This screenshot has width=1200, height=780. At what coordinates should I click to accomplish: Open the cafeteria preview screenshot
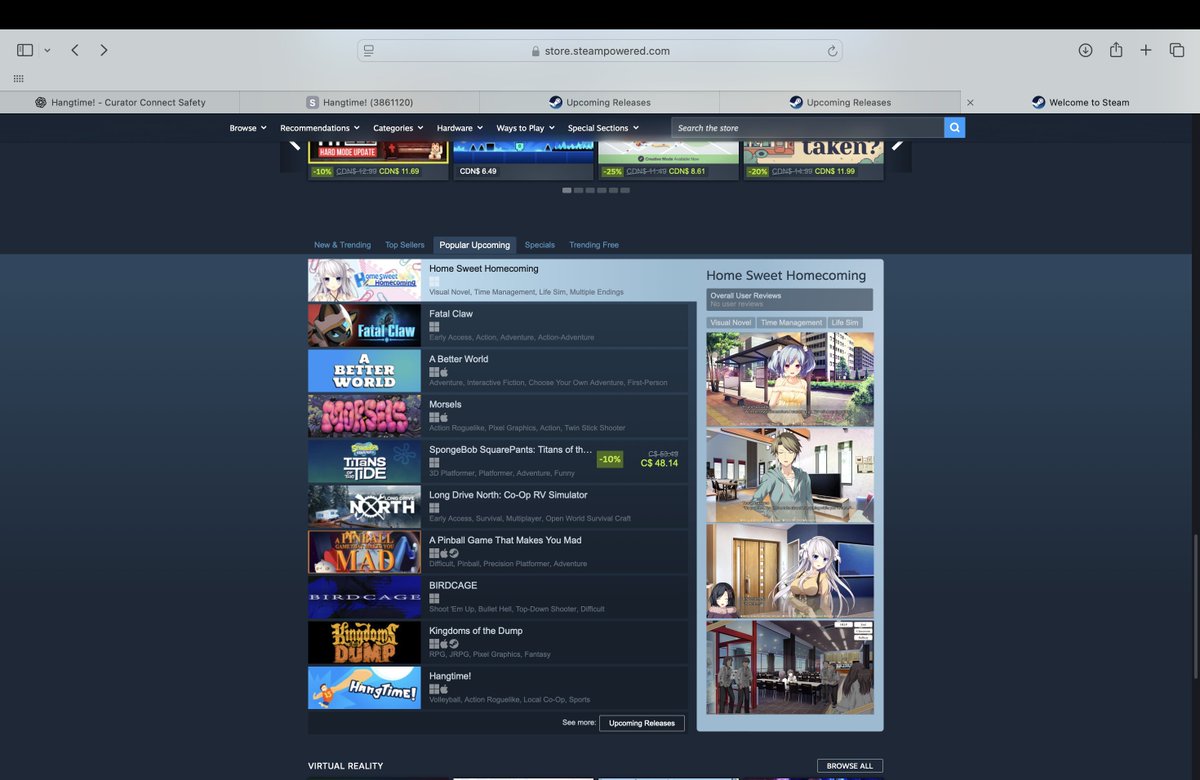tap(790, 667)
